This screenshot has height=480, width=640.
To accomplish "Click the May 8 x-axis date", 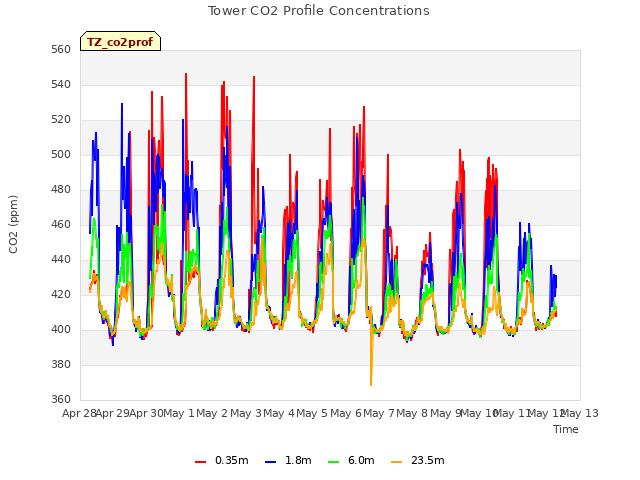I will coord(412,414).
